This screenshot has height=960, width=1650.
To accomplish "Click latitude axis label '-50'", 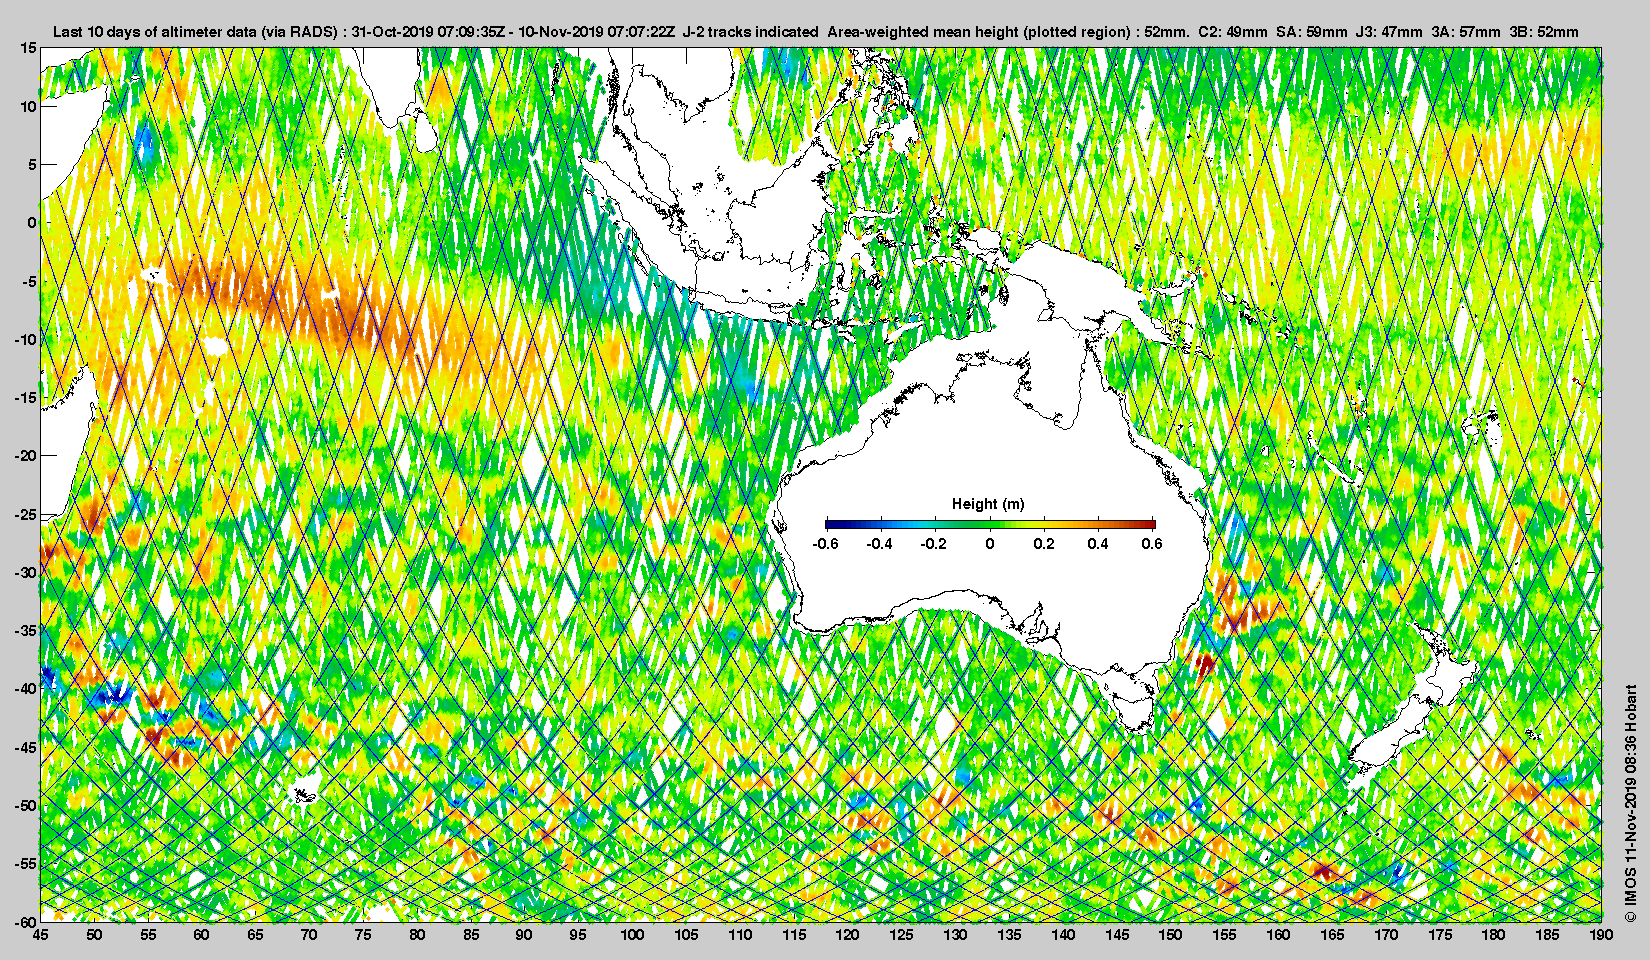I will coord(26,805).
